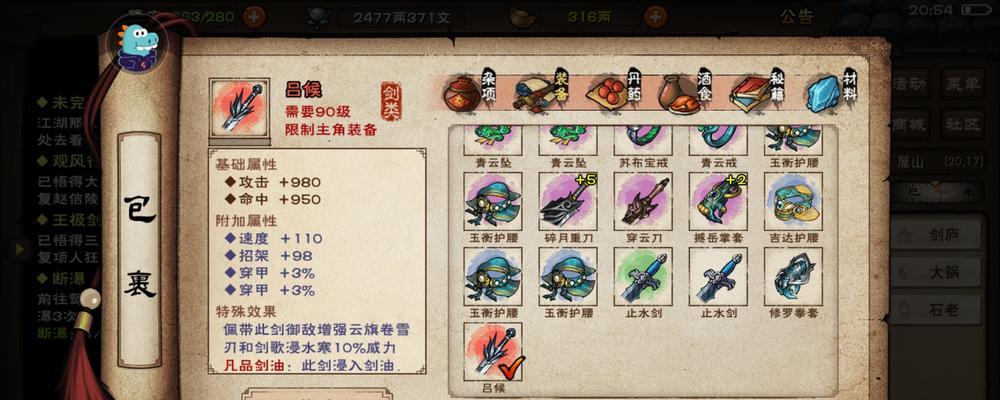Viewport: 1000px width, 400px height.
Task: Select the 修罗拳套 gauntlet item
Action: (x=793, y=276)
